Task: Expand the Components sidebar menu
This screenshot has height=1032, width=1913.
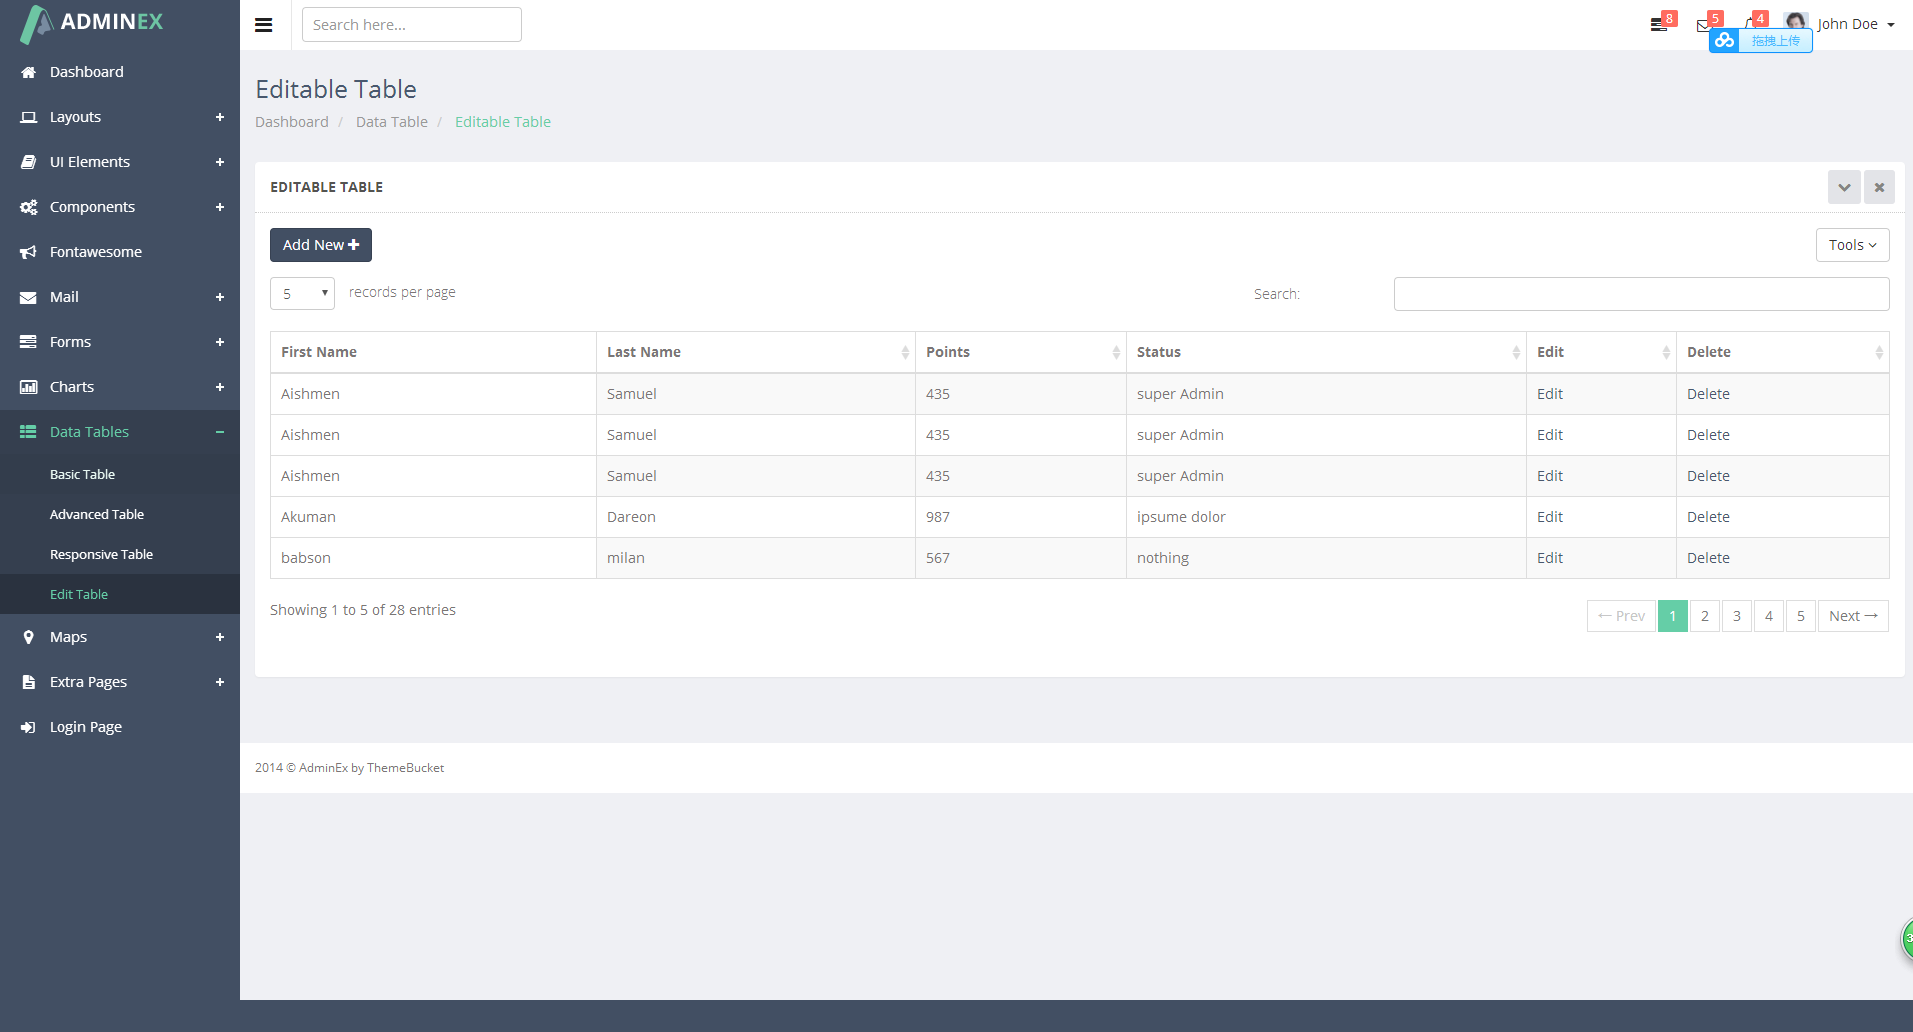Action: point(120,207)
